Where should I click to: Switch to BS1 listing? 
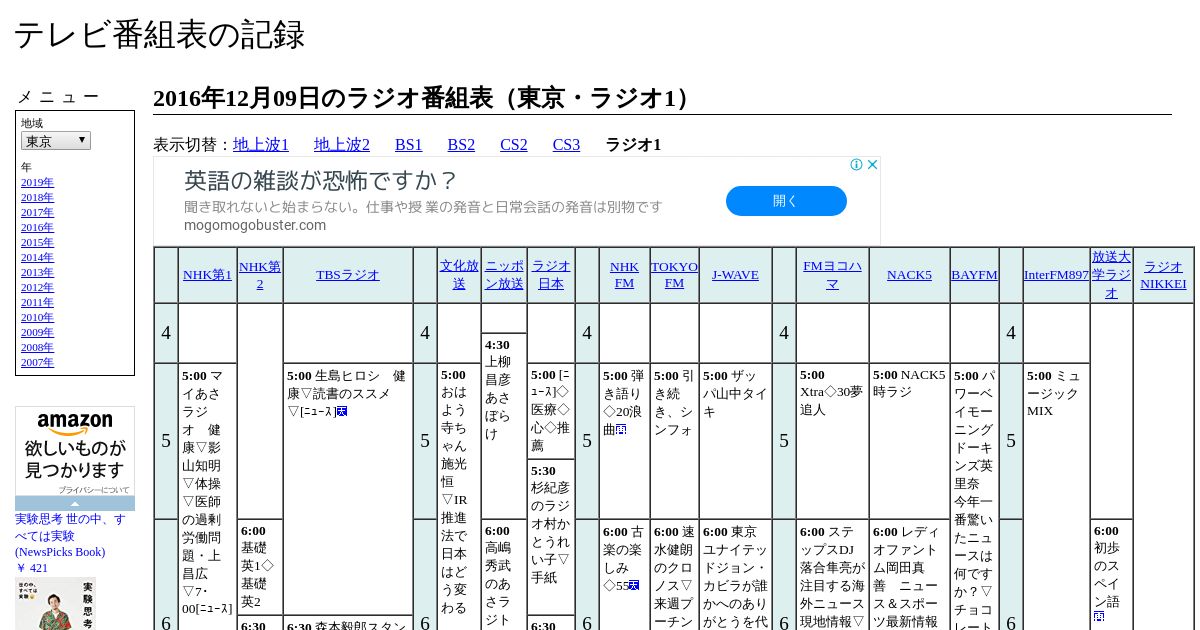pyautogui.click(x=409, y=144)
